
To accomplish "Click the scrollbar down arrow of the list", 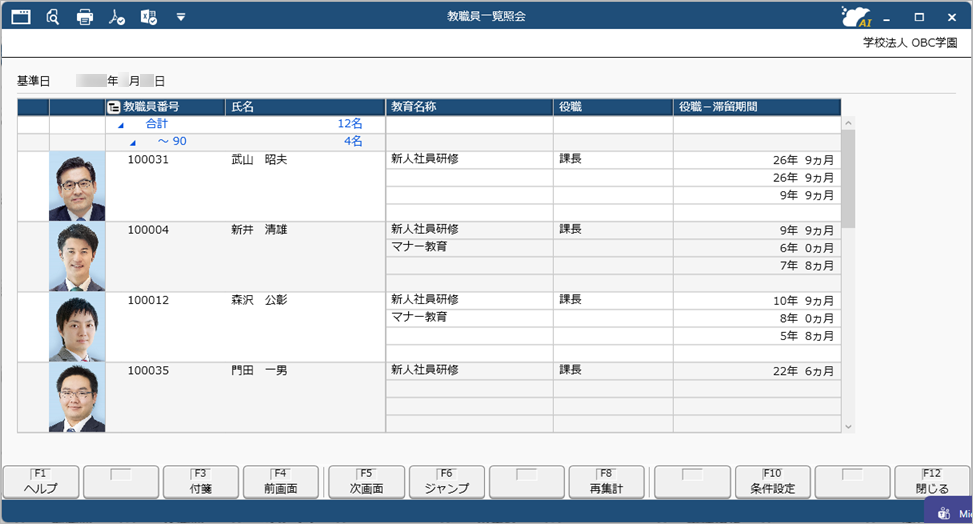I will (848, 427).
